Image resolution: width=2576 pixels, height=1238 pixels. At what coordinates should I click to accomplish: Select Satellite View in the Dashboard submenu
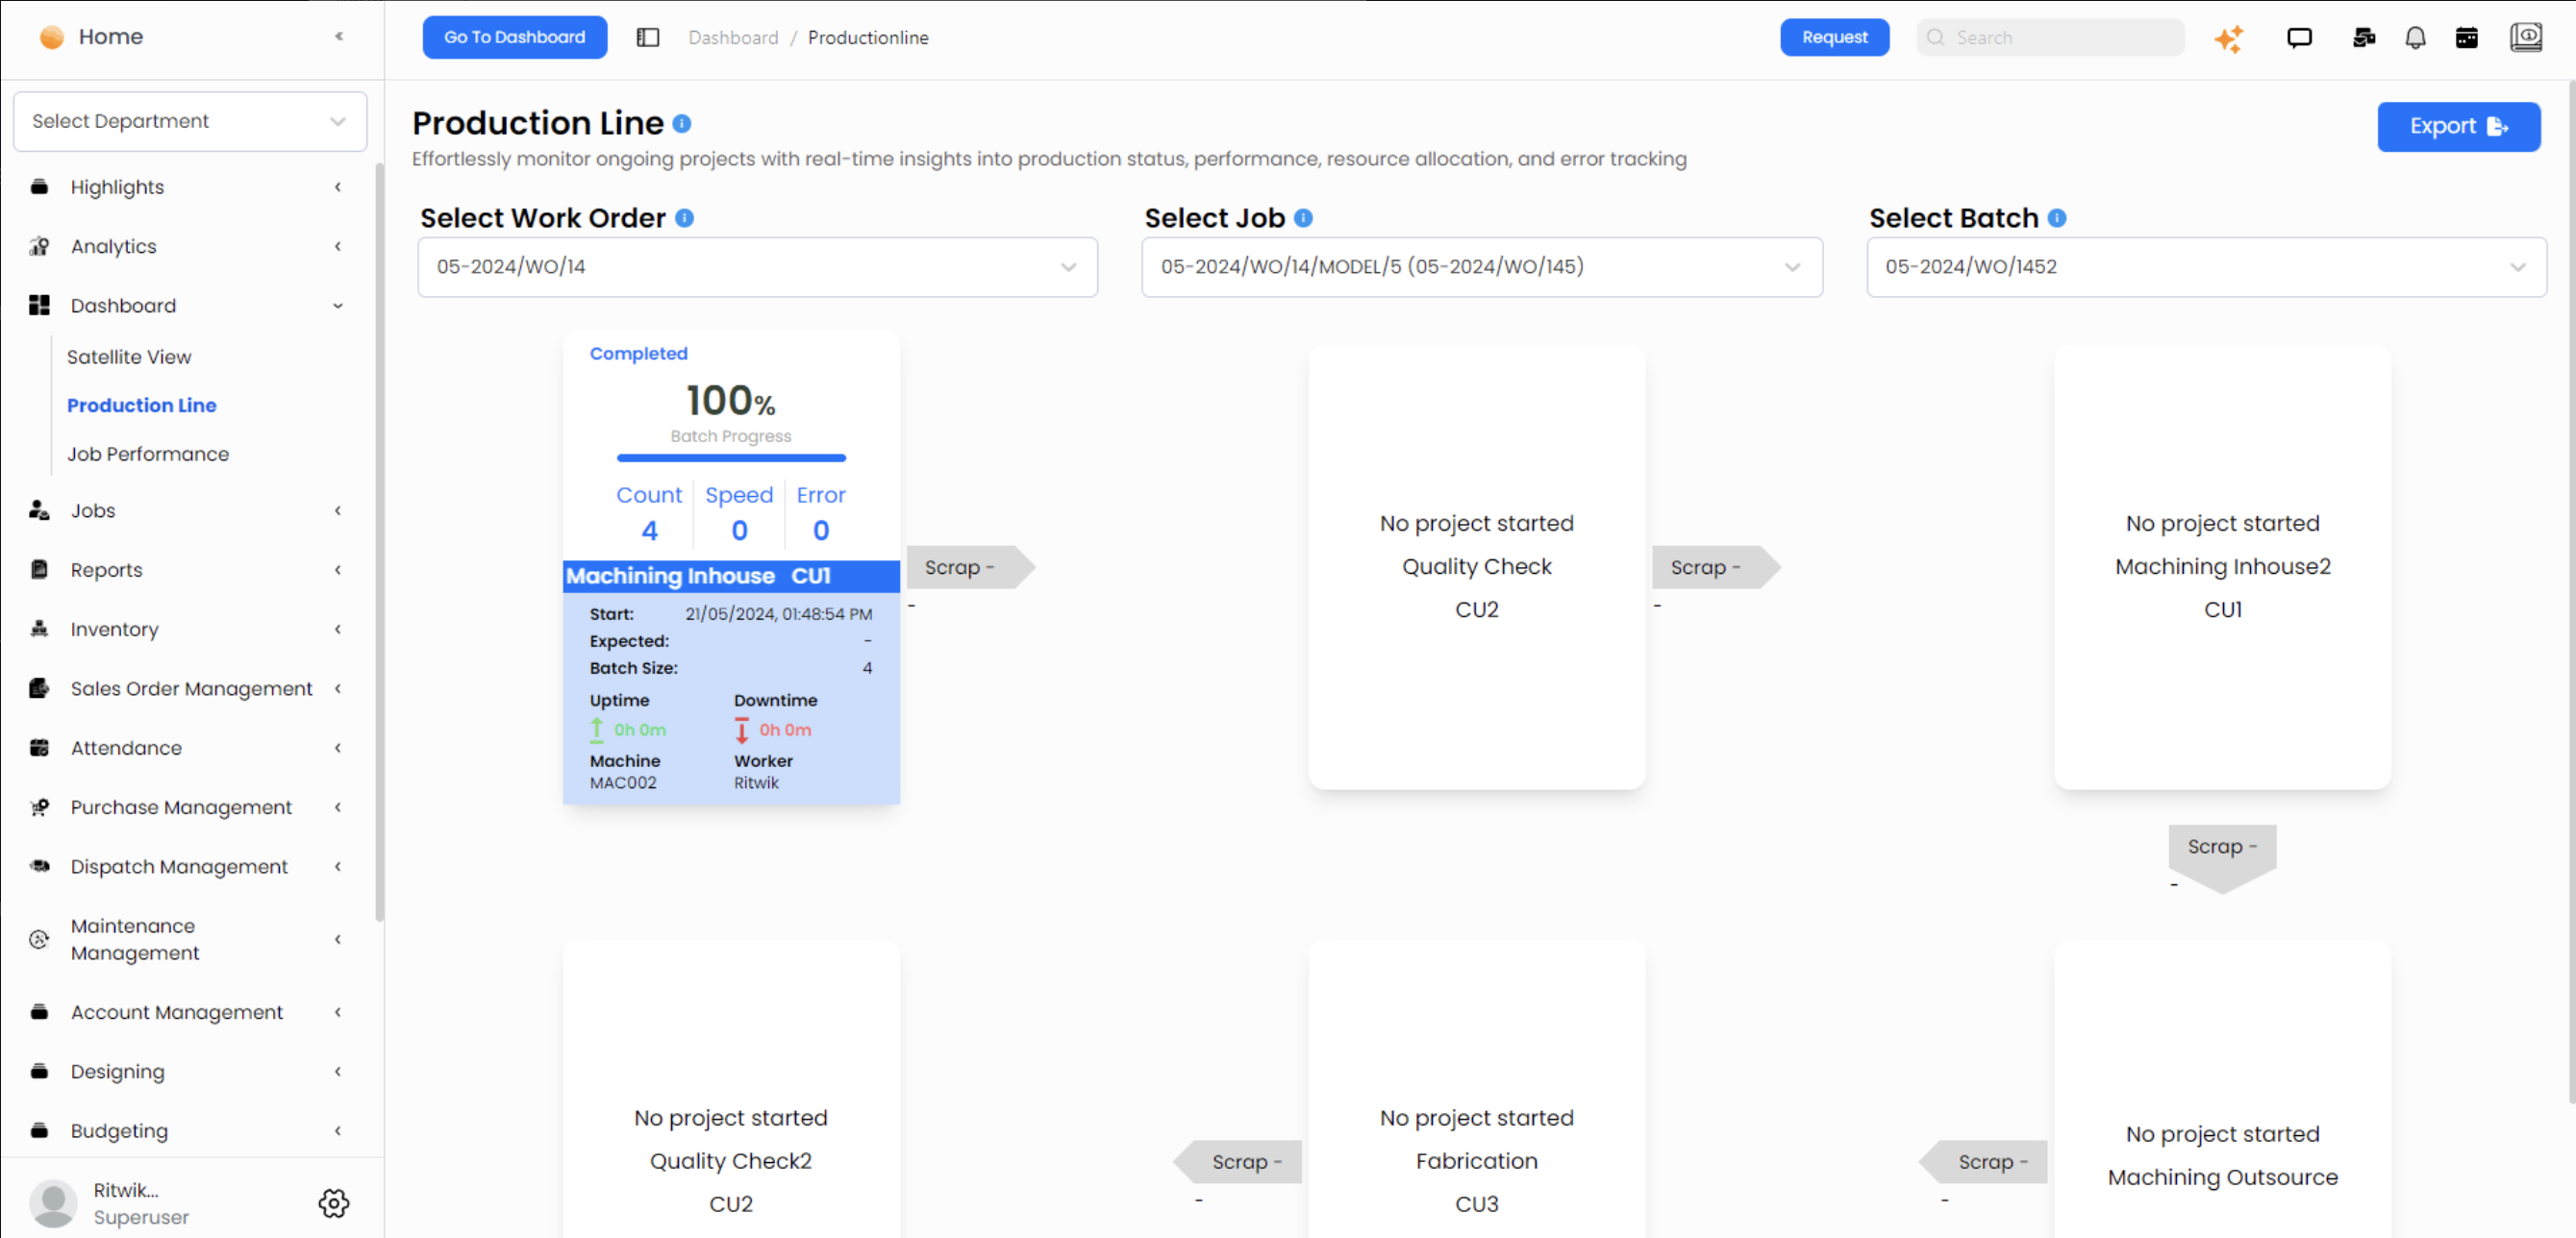(x=129, y=357)
